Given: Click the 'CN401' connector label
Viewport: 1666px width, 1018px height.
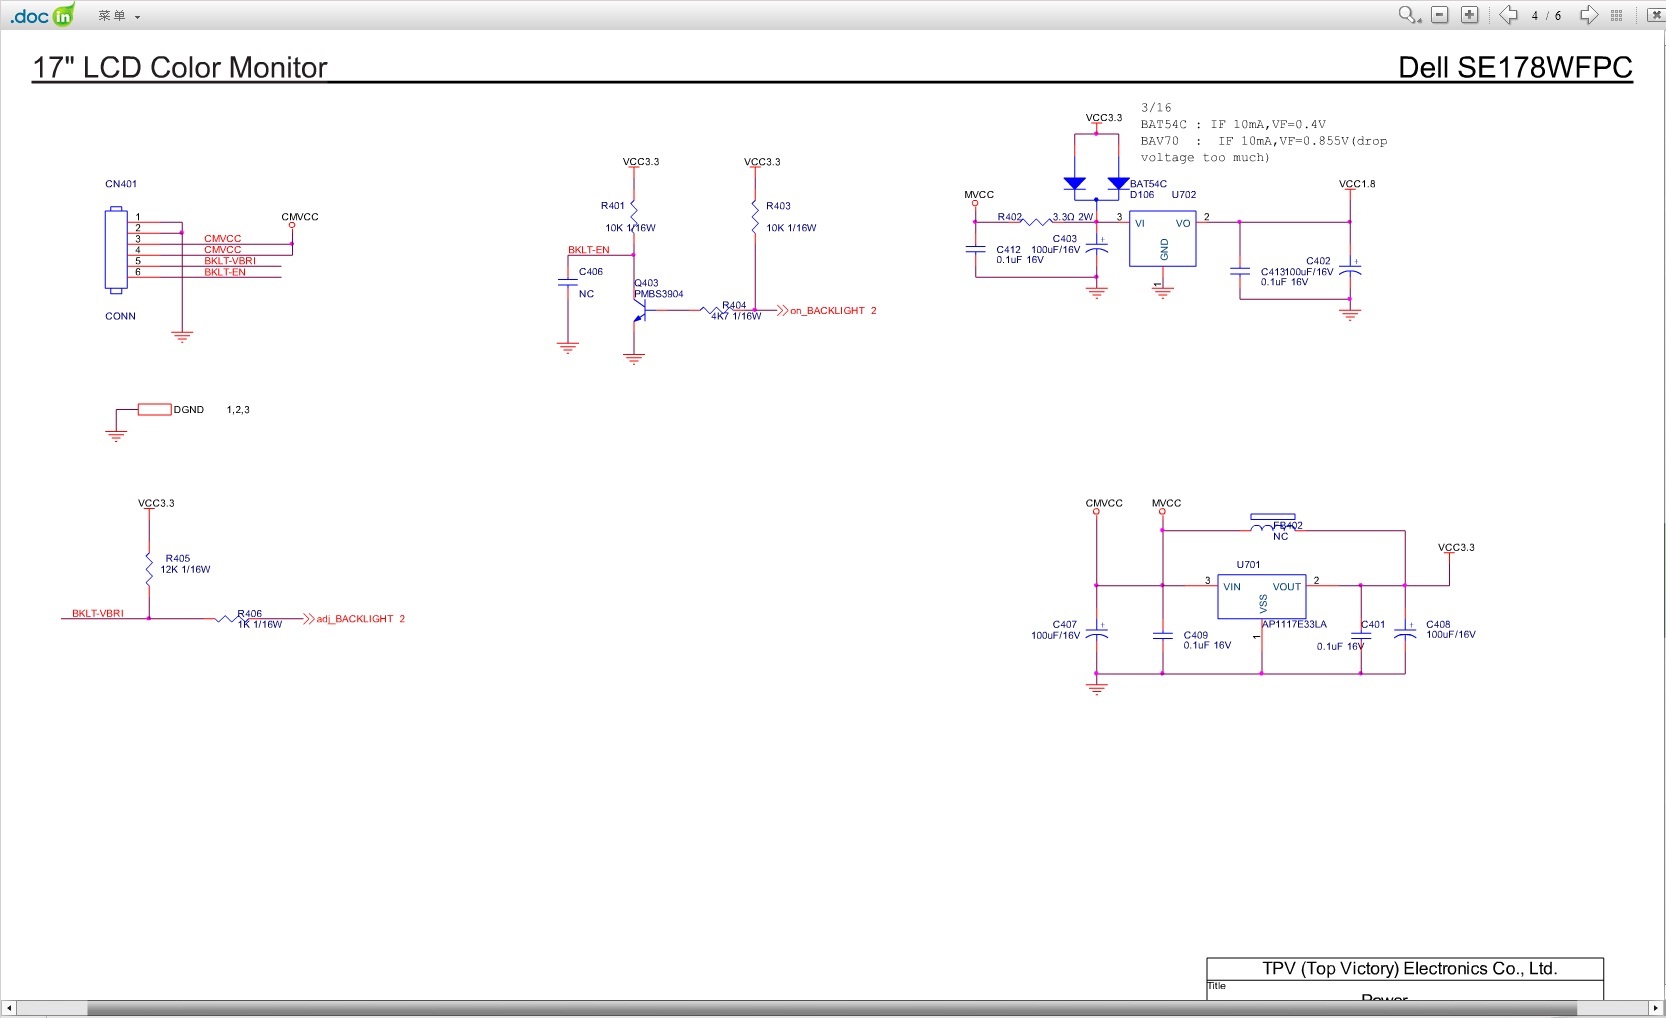Looking at the screenshot, I should coord(121,184).
